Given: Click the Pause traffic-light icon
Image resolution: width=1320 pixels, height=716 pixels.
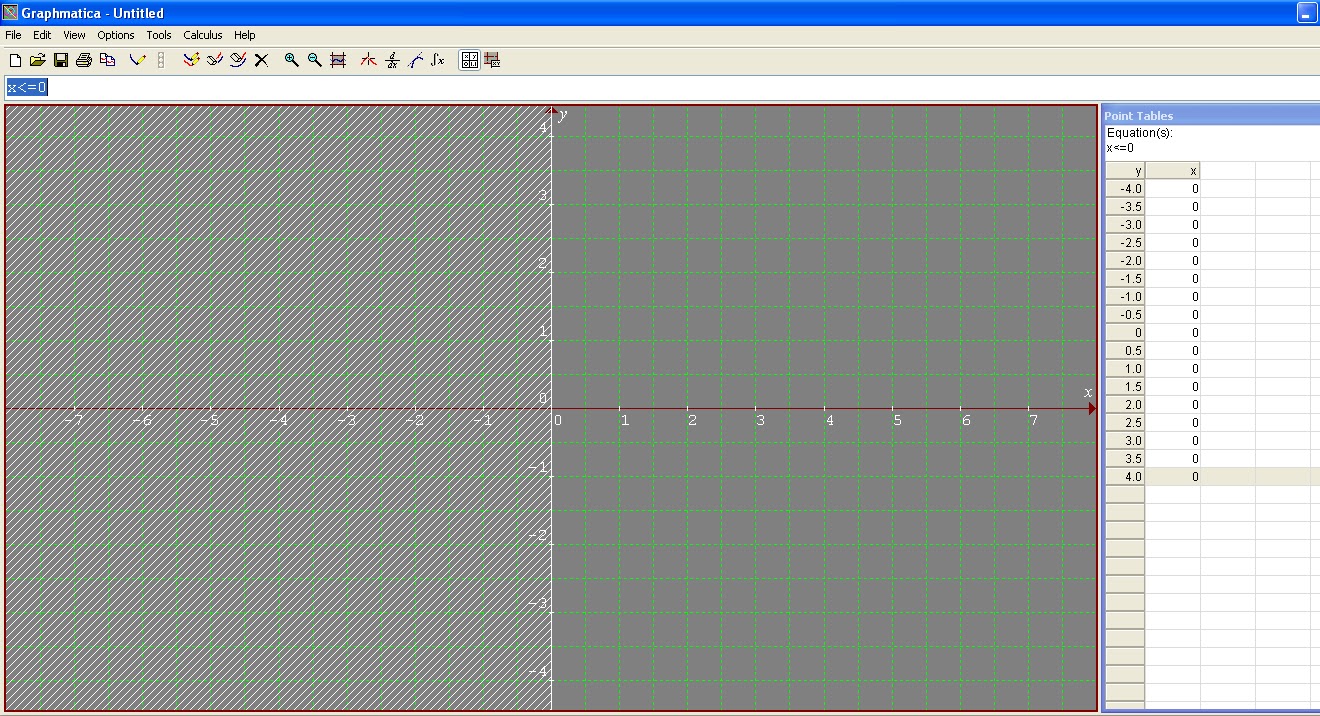Looking at the screenshot, I should click(x=161, y=60).
